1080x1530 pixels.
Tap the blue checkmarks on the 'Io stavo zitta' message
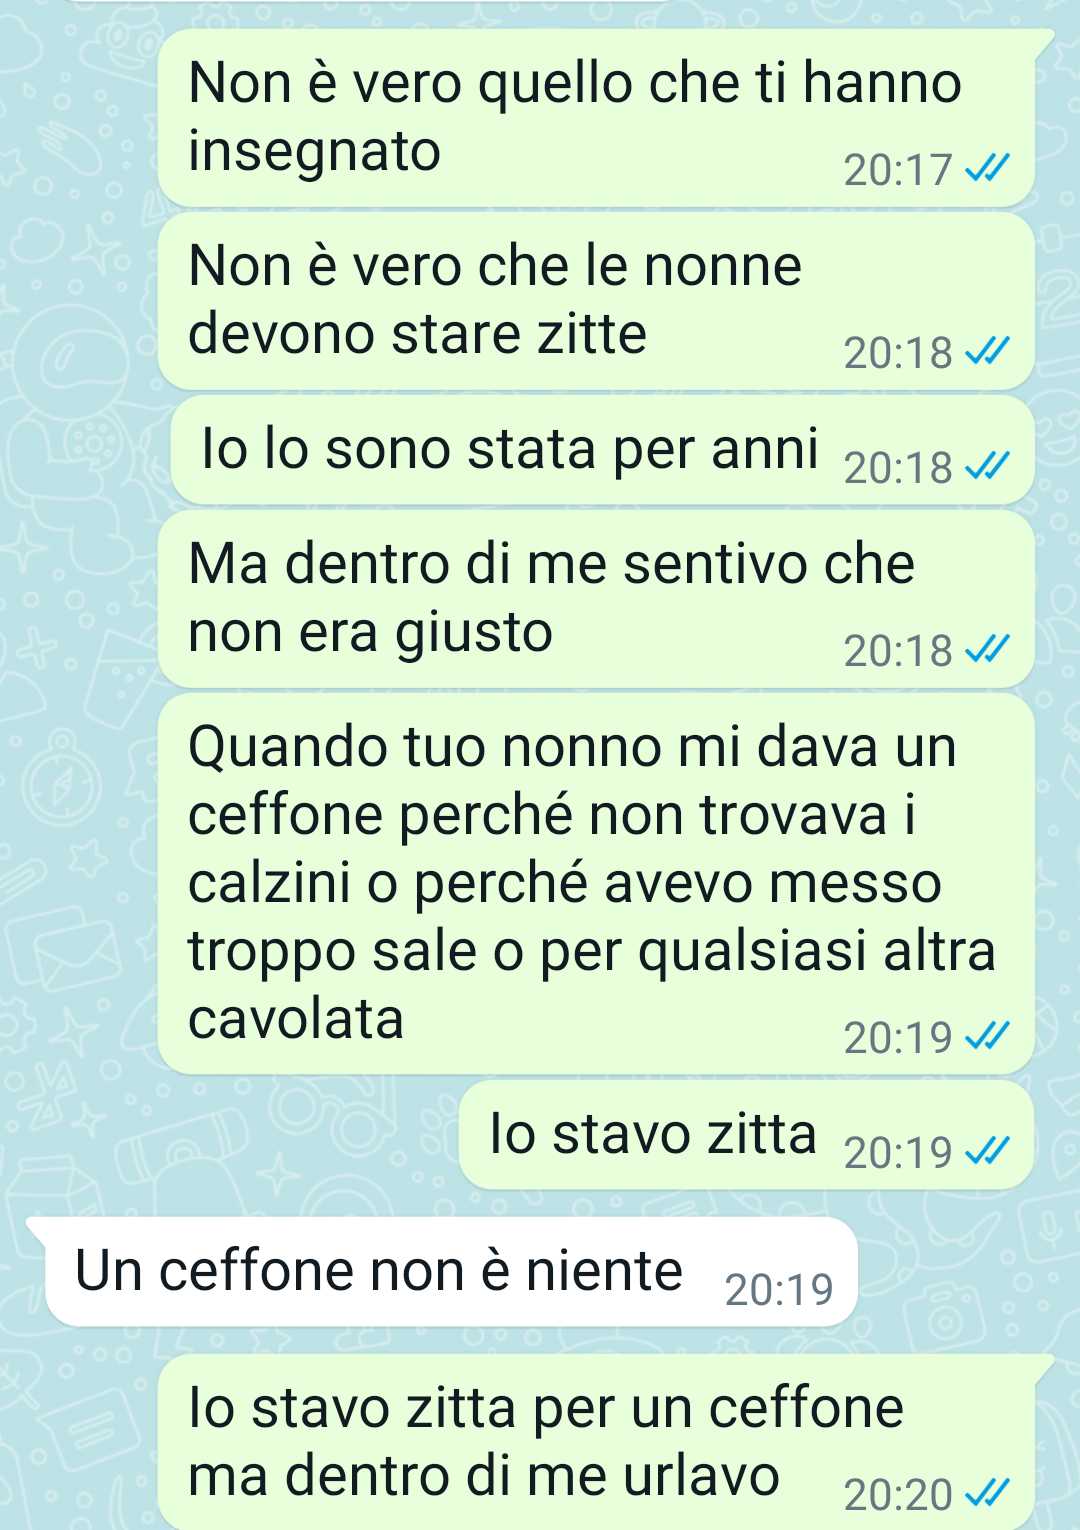click(987, 1152)
